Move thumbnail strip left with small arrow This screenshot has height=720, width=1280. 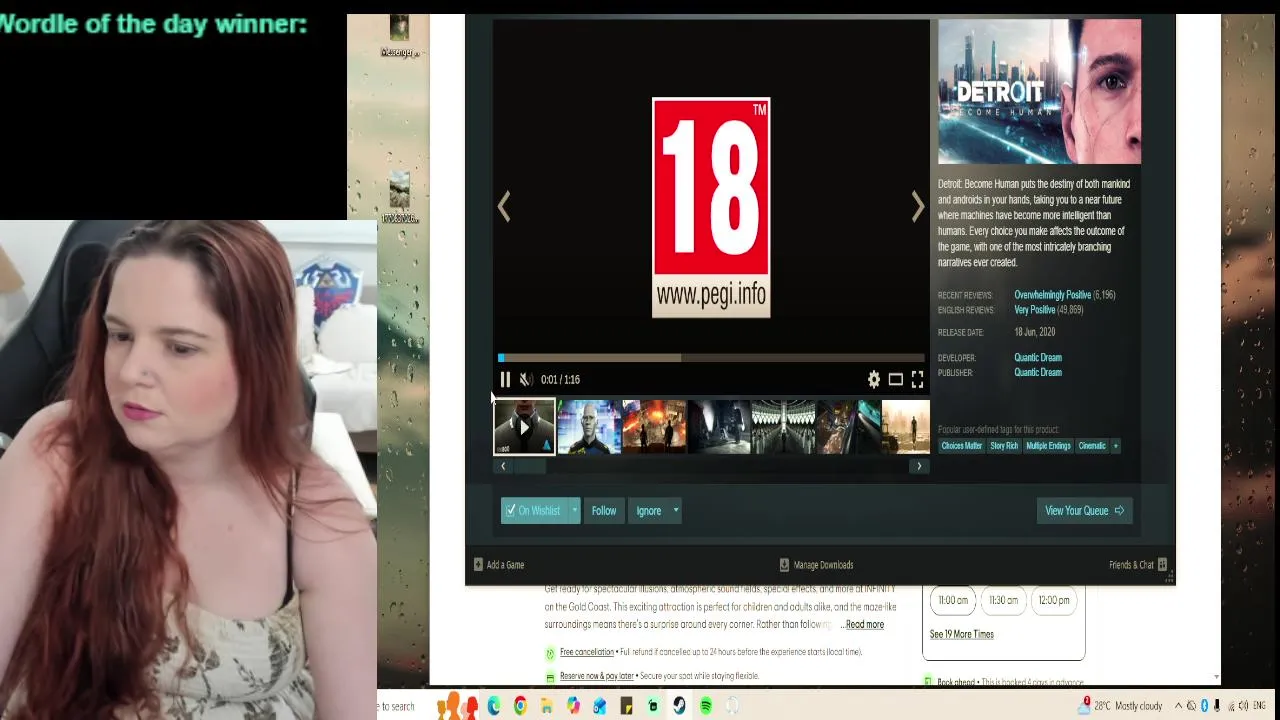click(x=503, y=466)
